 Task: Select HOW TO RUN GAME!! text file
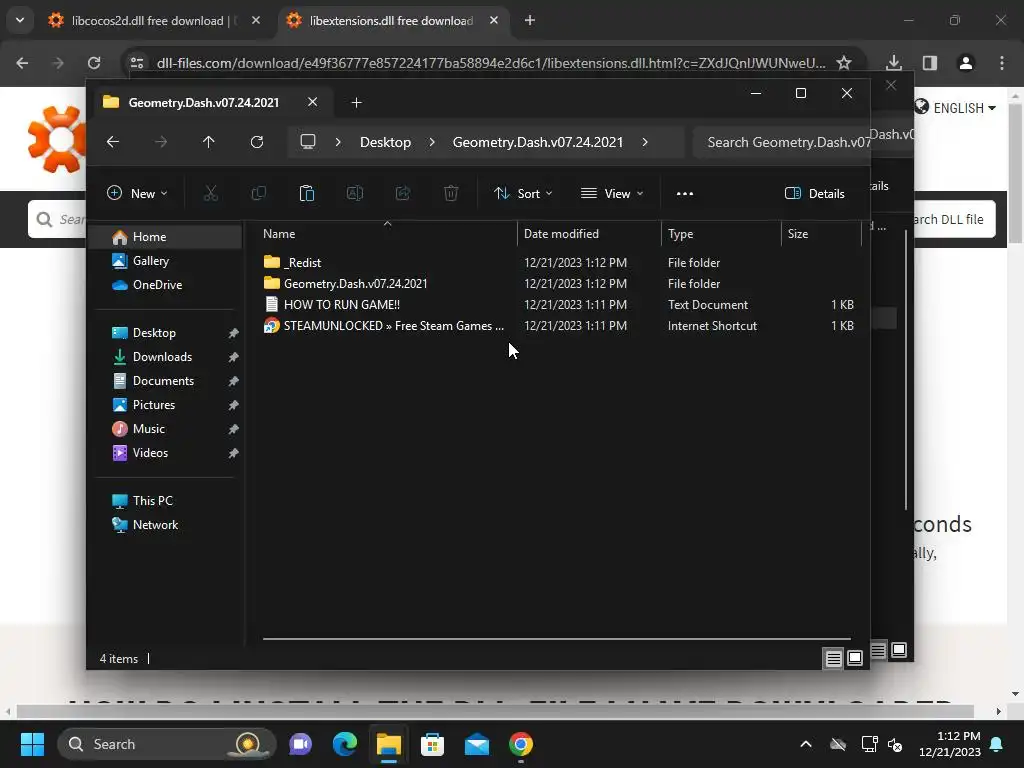558,304
